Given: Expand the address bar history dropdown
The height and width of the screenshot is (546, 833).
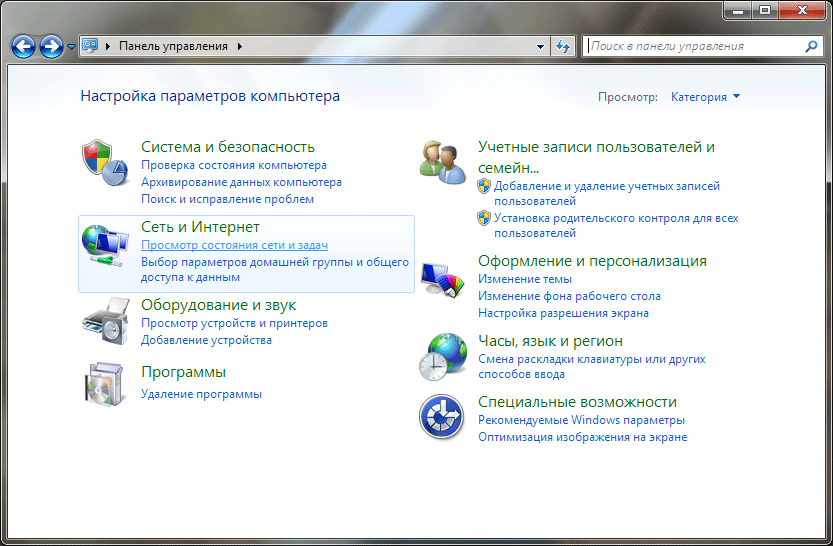Looking at the screenshot, I should pyautogui.click(x=540, y=46).
